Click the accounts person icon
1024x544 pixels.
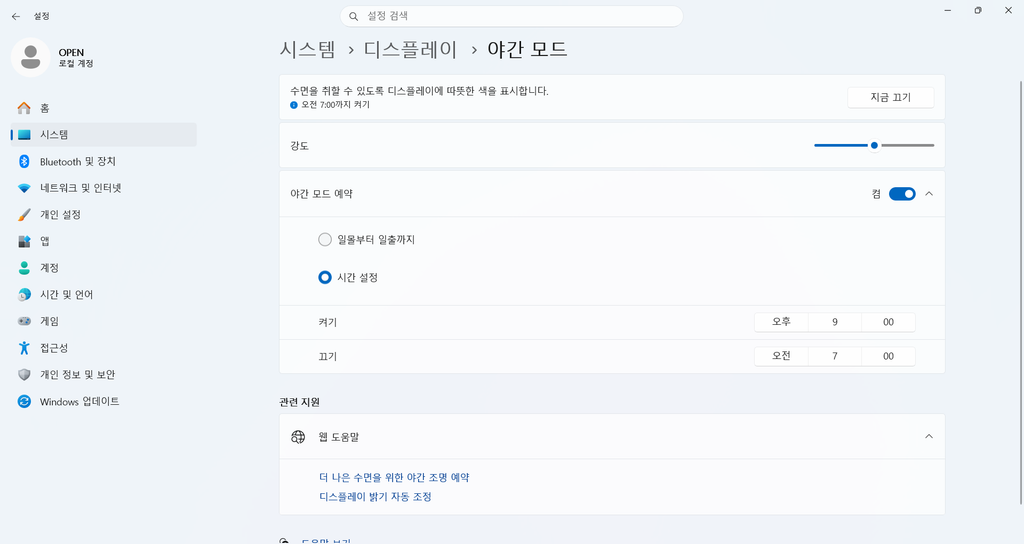point(24,268)
